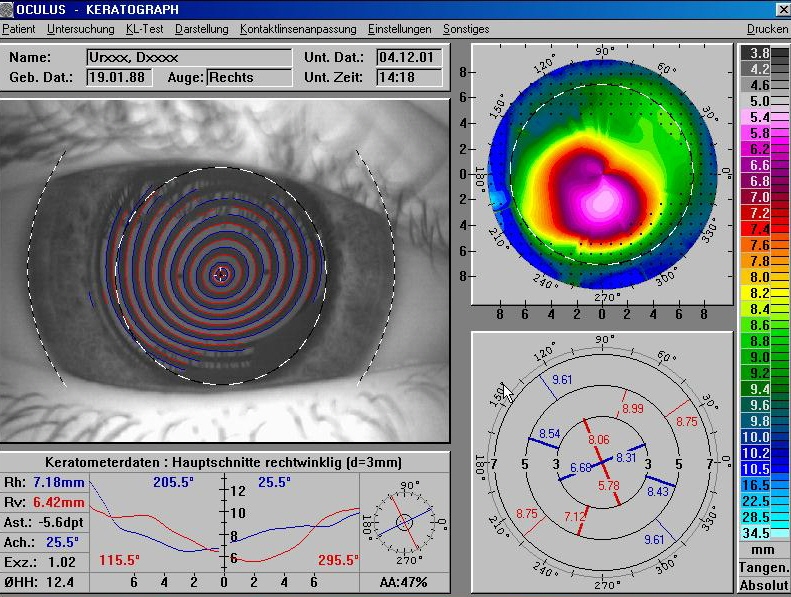Click the 295.5° red meridian label
791x597 pixels.
338,560
